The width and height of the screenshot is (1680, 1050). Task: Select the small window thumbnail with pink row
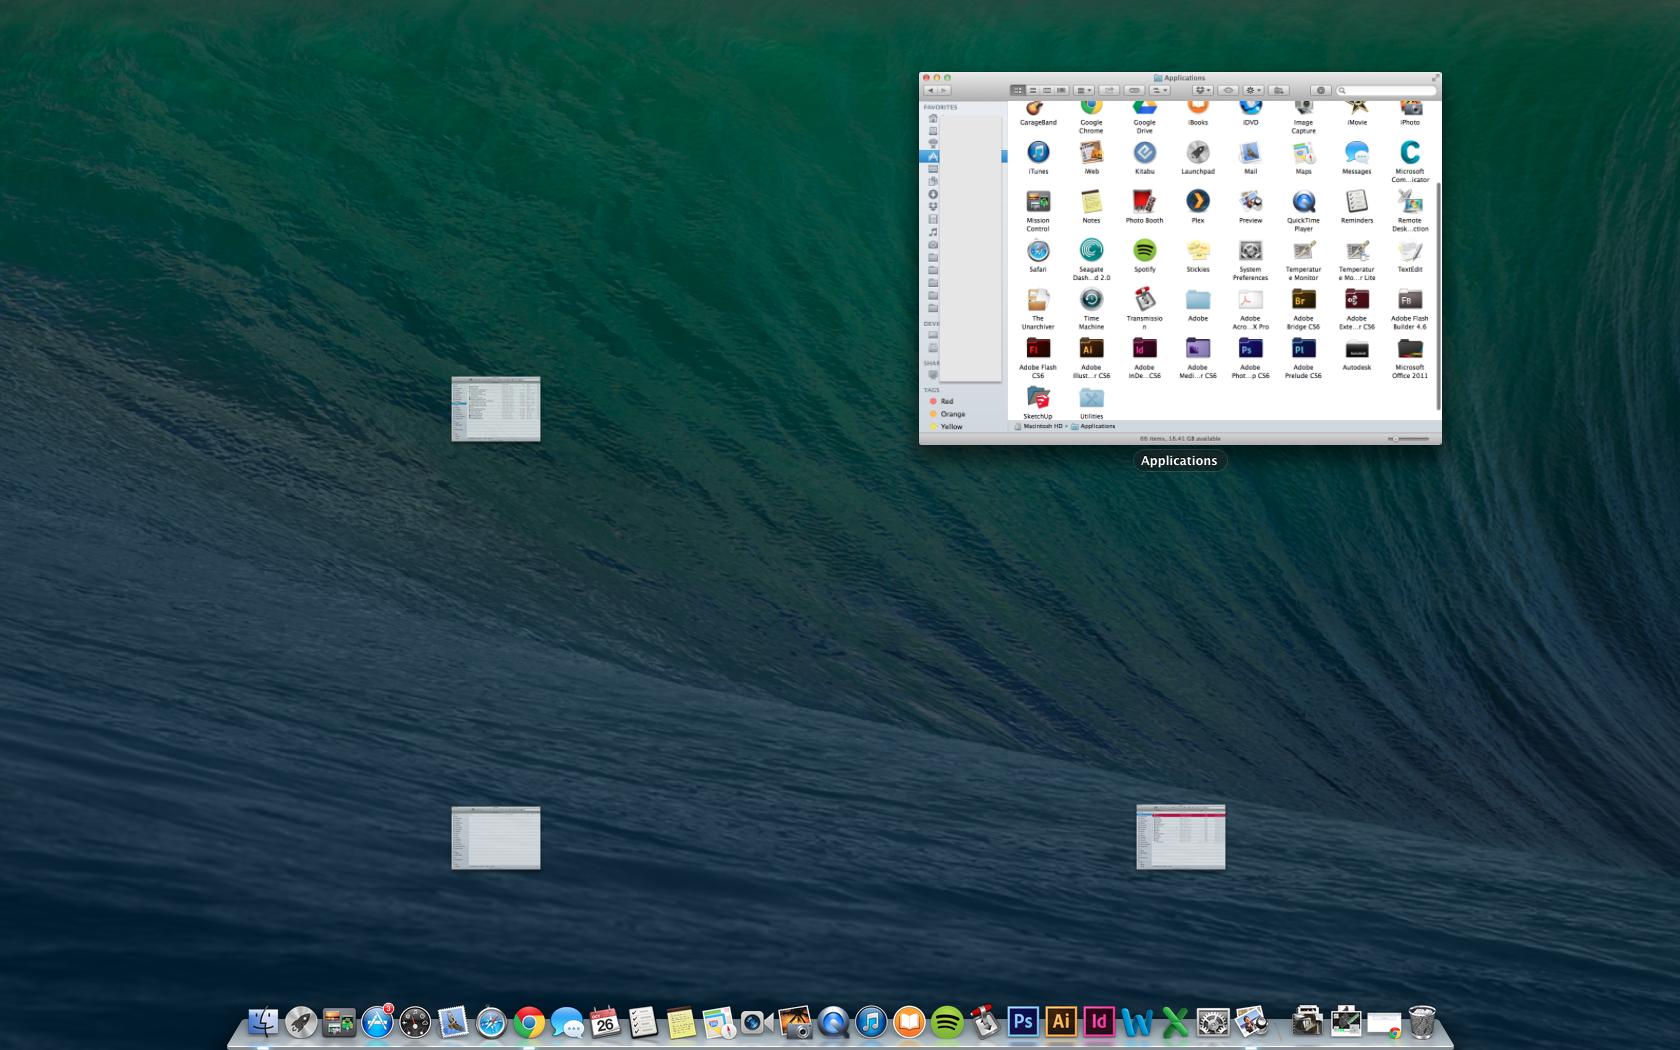point(1181,837)
